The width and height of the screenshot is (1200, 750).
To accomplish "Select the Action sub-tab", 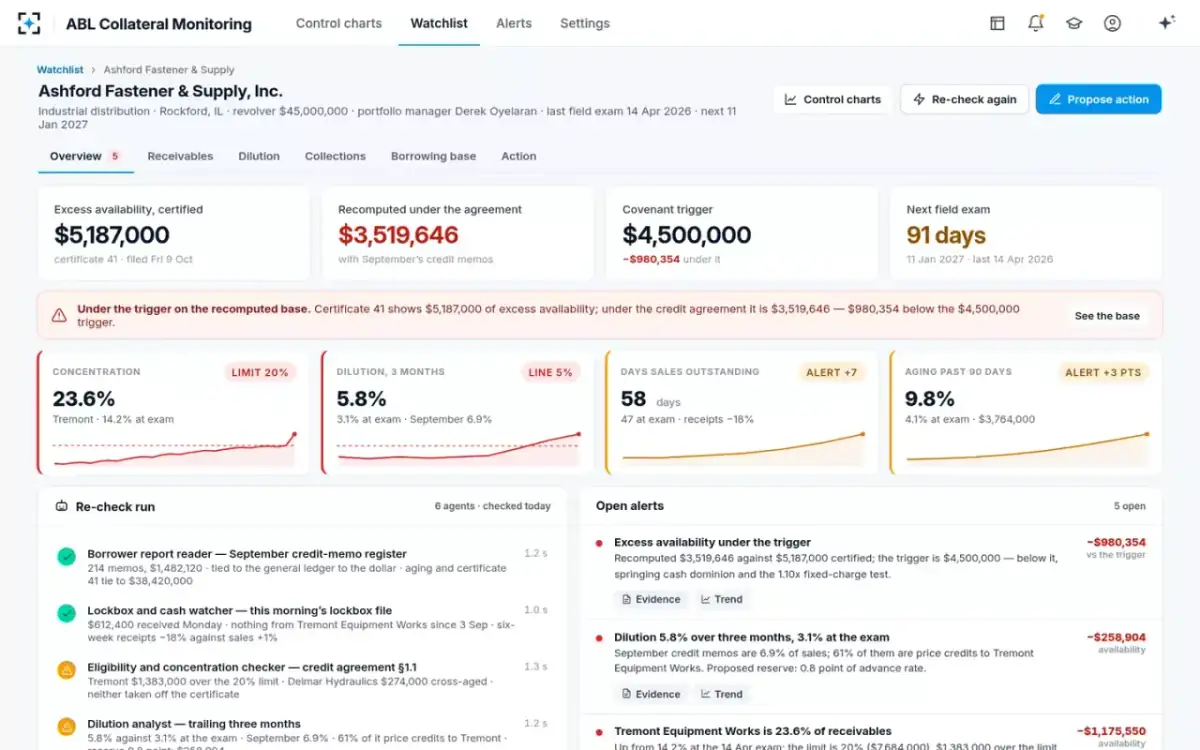I will tap(519, 156).
